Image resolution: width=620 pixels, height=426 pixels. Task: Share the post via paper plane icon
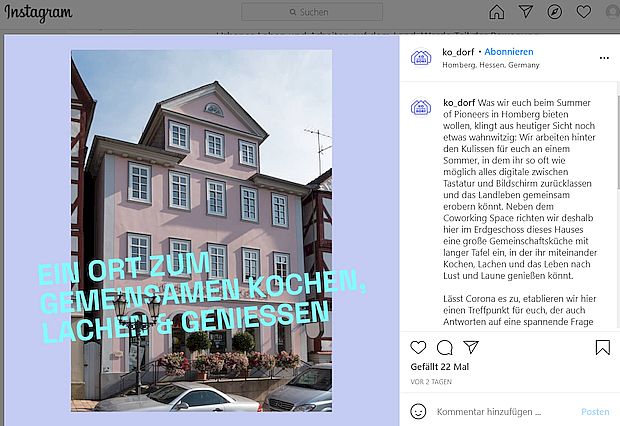pyautogui.click(x=471, y=347)
